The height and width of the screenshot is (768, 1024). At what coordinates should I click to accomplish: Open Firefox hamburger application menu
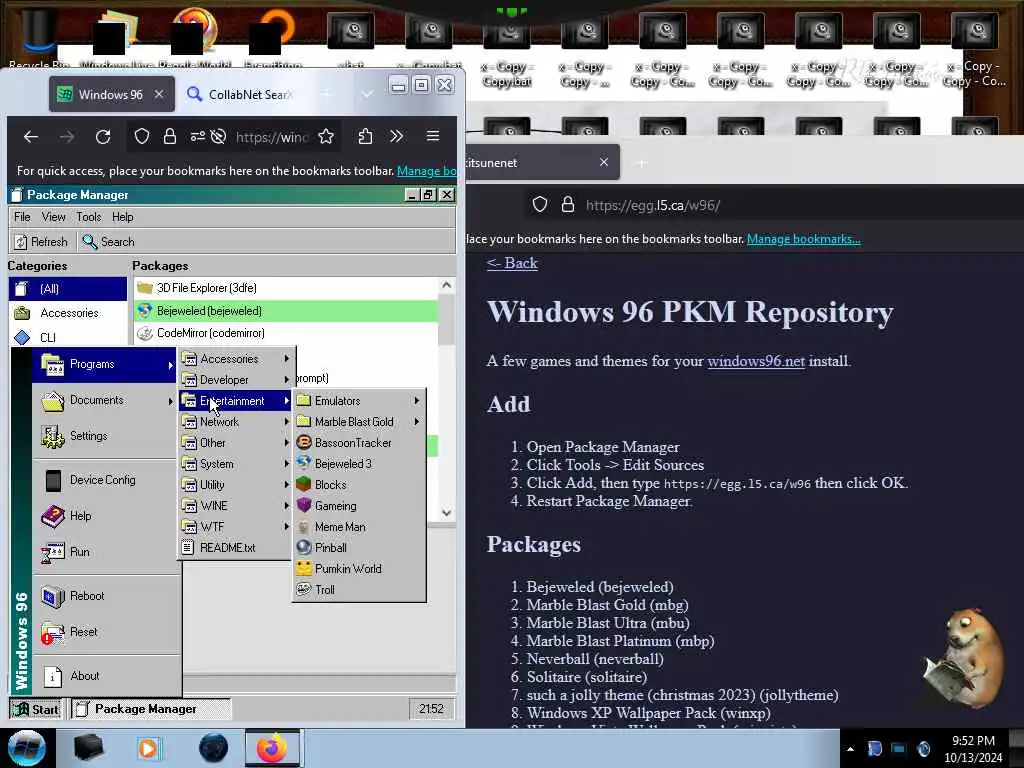[x=432, y=136]
